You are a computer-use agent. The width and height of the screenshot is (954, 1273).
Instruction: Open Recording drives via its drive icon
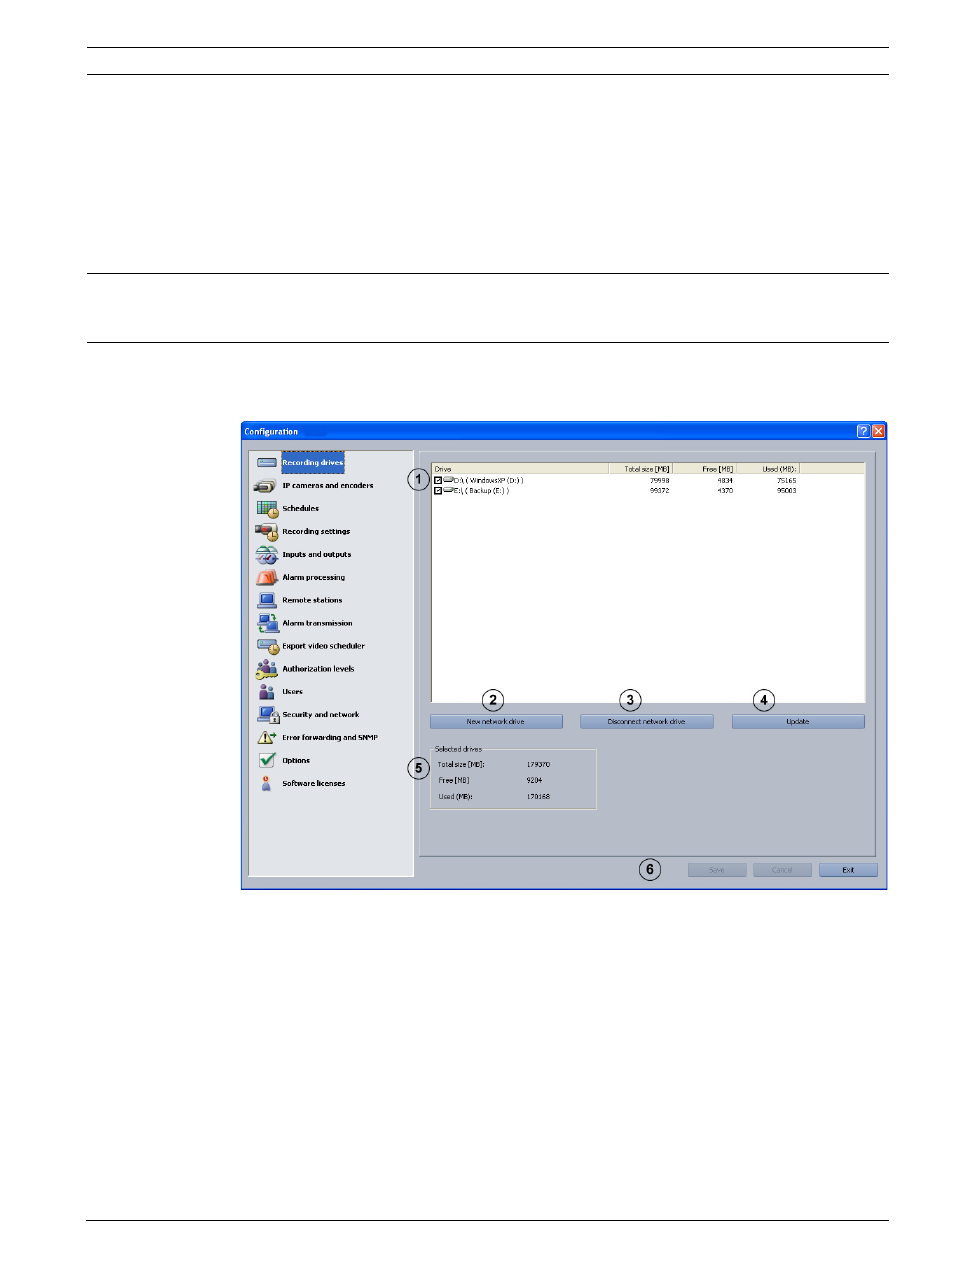point(267,463)
